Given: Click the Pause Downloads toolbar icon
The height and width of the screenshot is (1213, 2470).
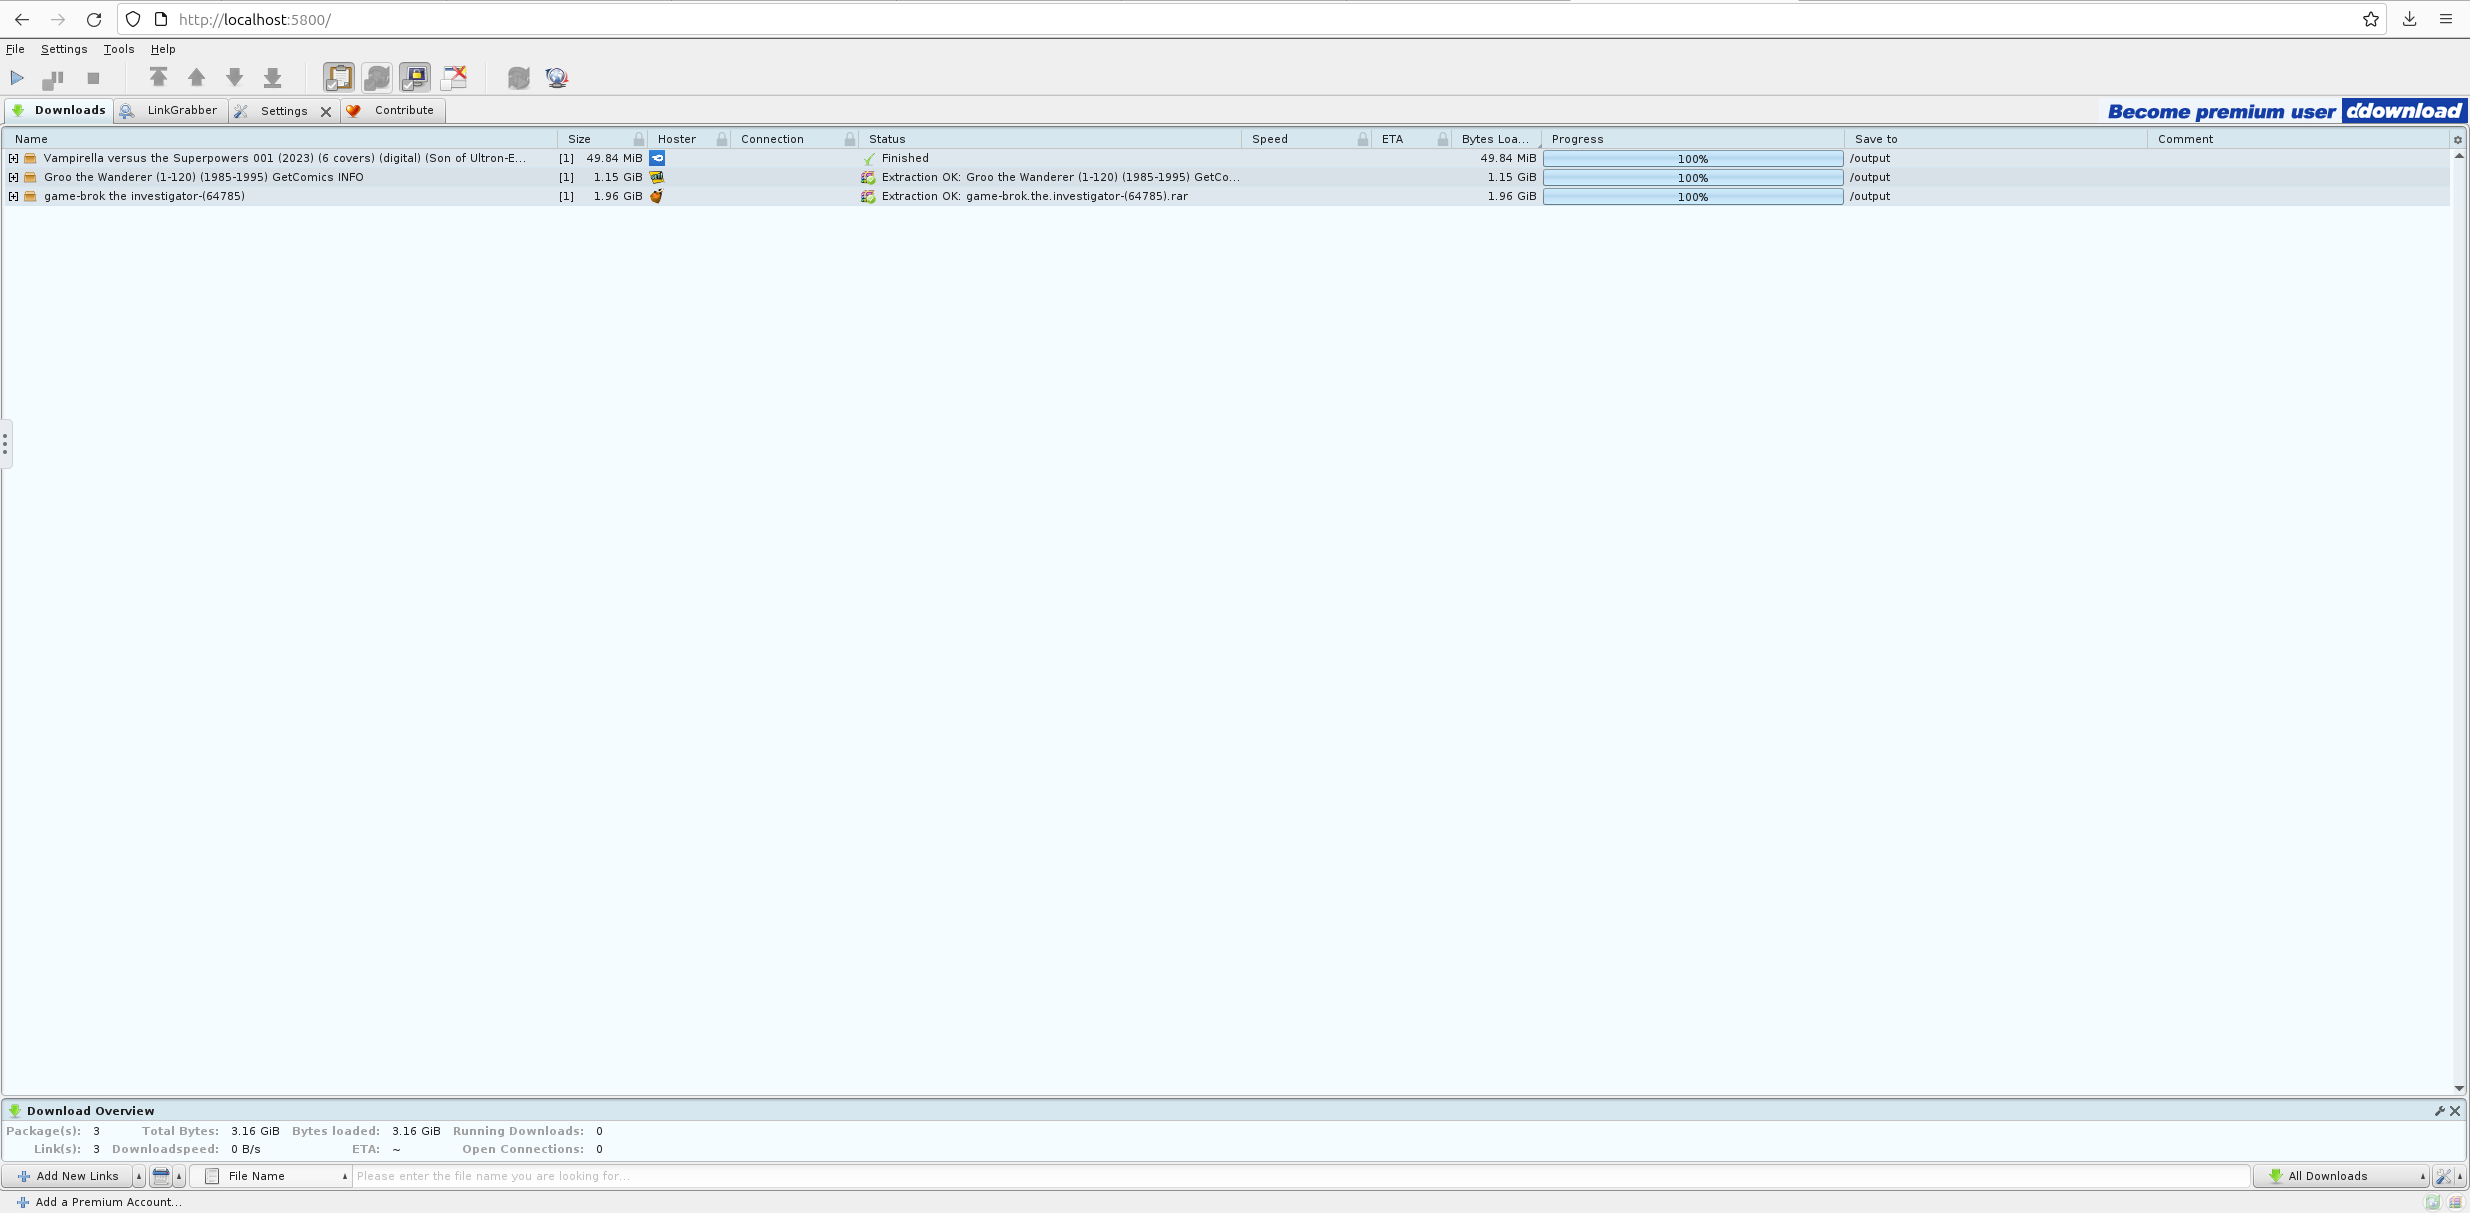Looking at the screenshot, I should click(53, 78).
